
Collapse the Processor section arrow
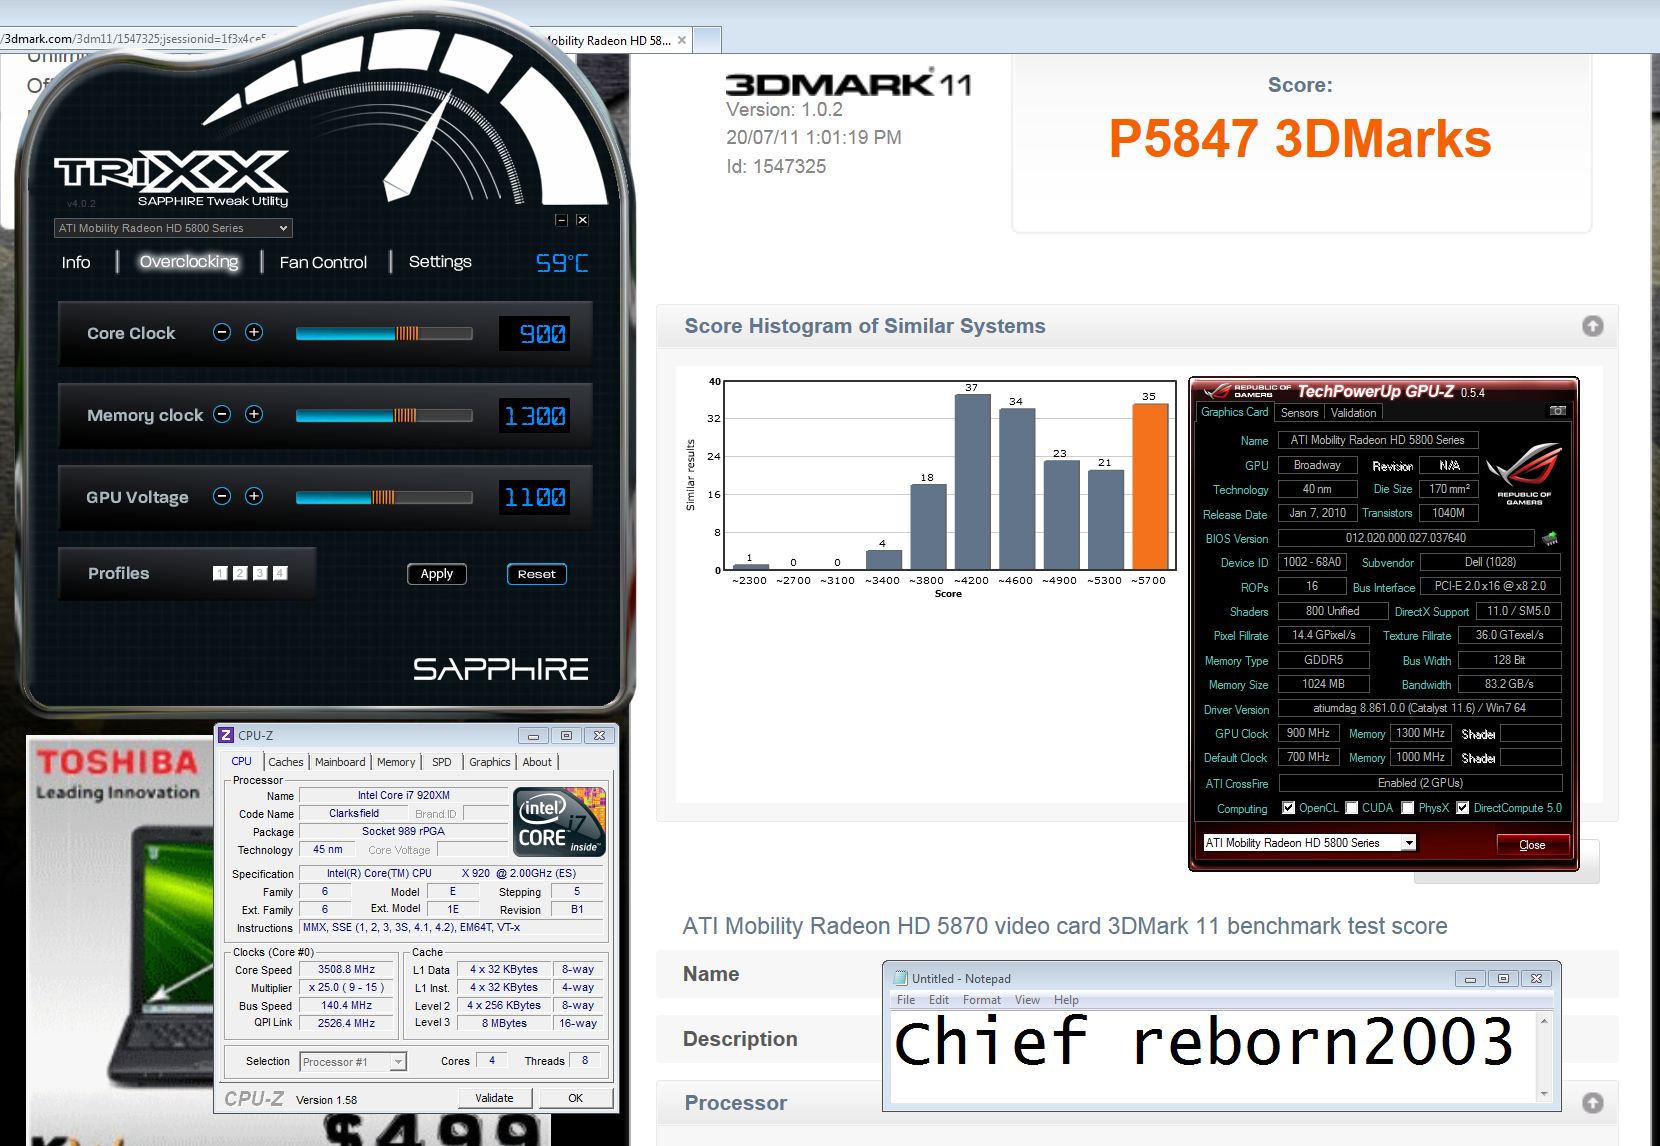point(1593,1103)
